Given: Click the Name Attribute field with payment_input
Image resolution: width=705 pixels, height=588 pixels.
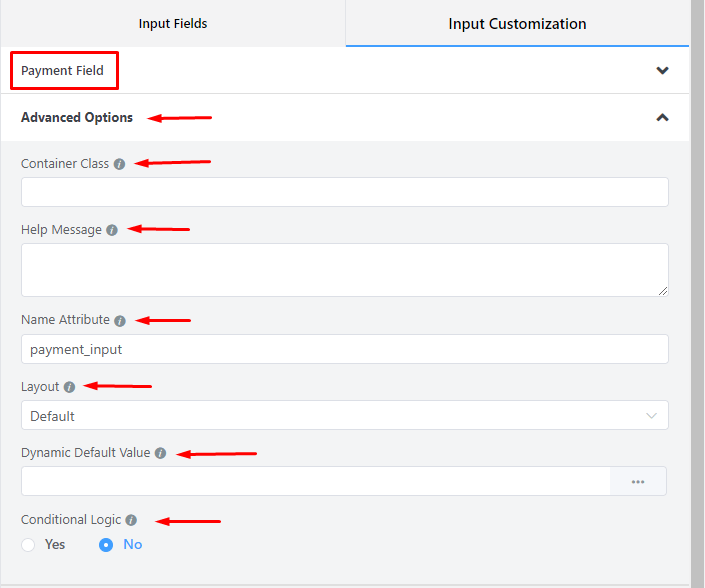Looking at the screenshot, I should pyautogui.click(x=344, y=349).
